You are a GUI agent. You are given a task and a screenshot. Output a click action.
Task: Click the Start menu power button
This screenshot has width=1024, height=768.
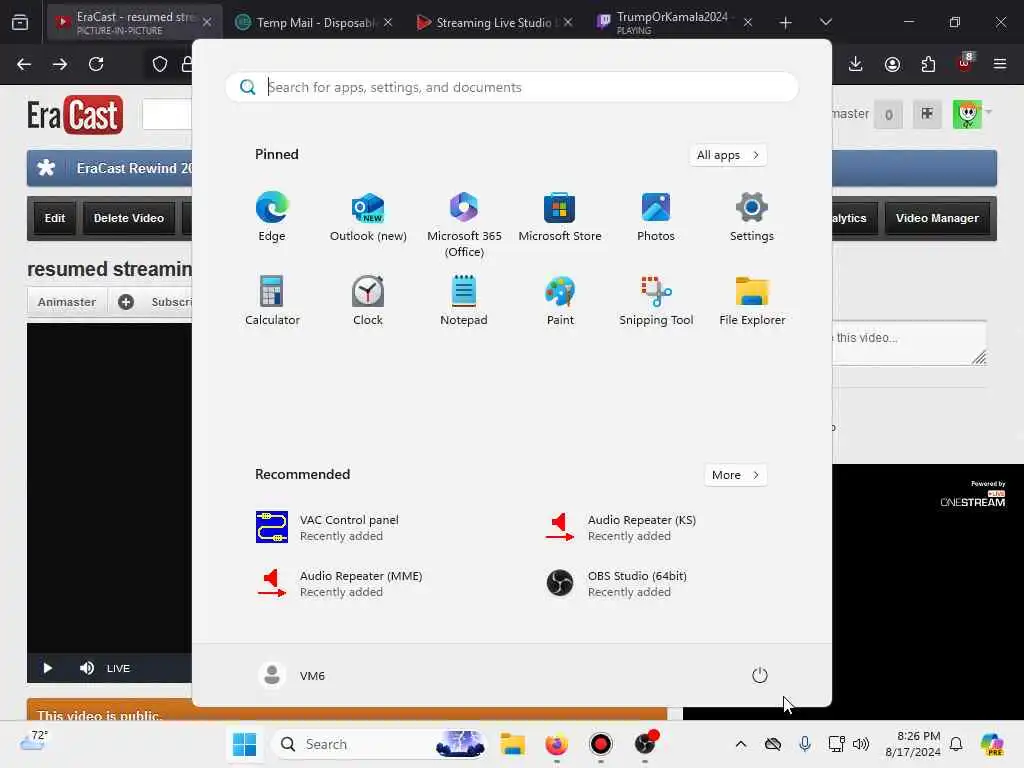tap(760, 675)
